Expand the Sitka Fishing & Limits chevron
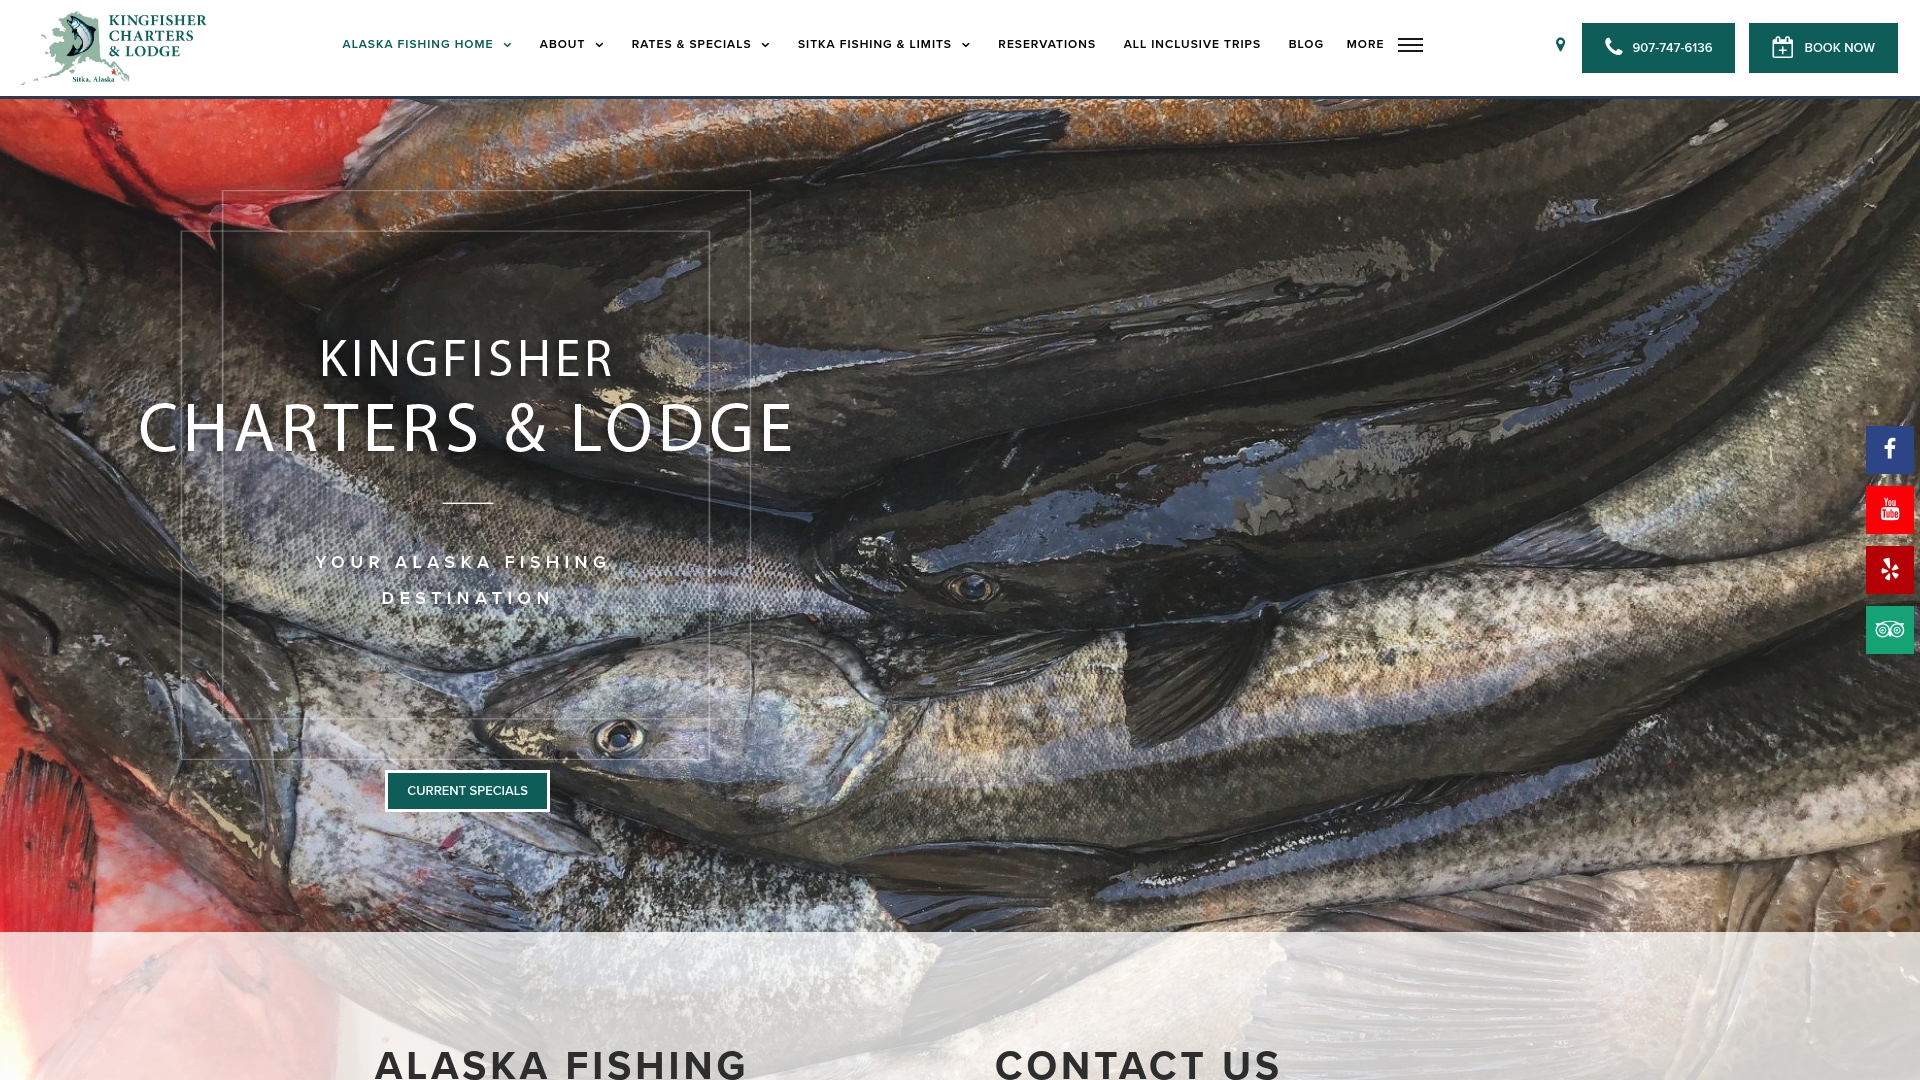This screenshot has height=1080, width=1920. pos(965,45)
